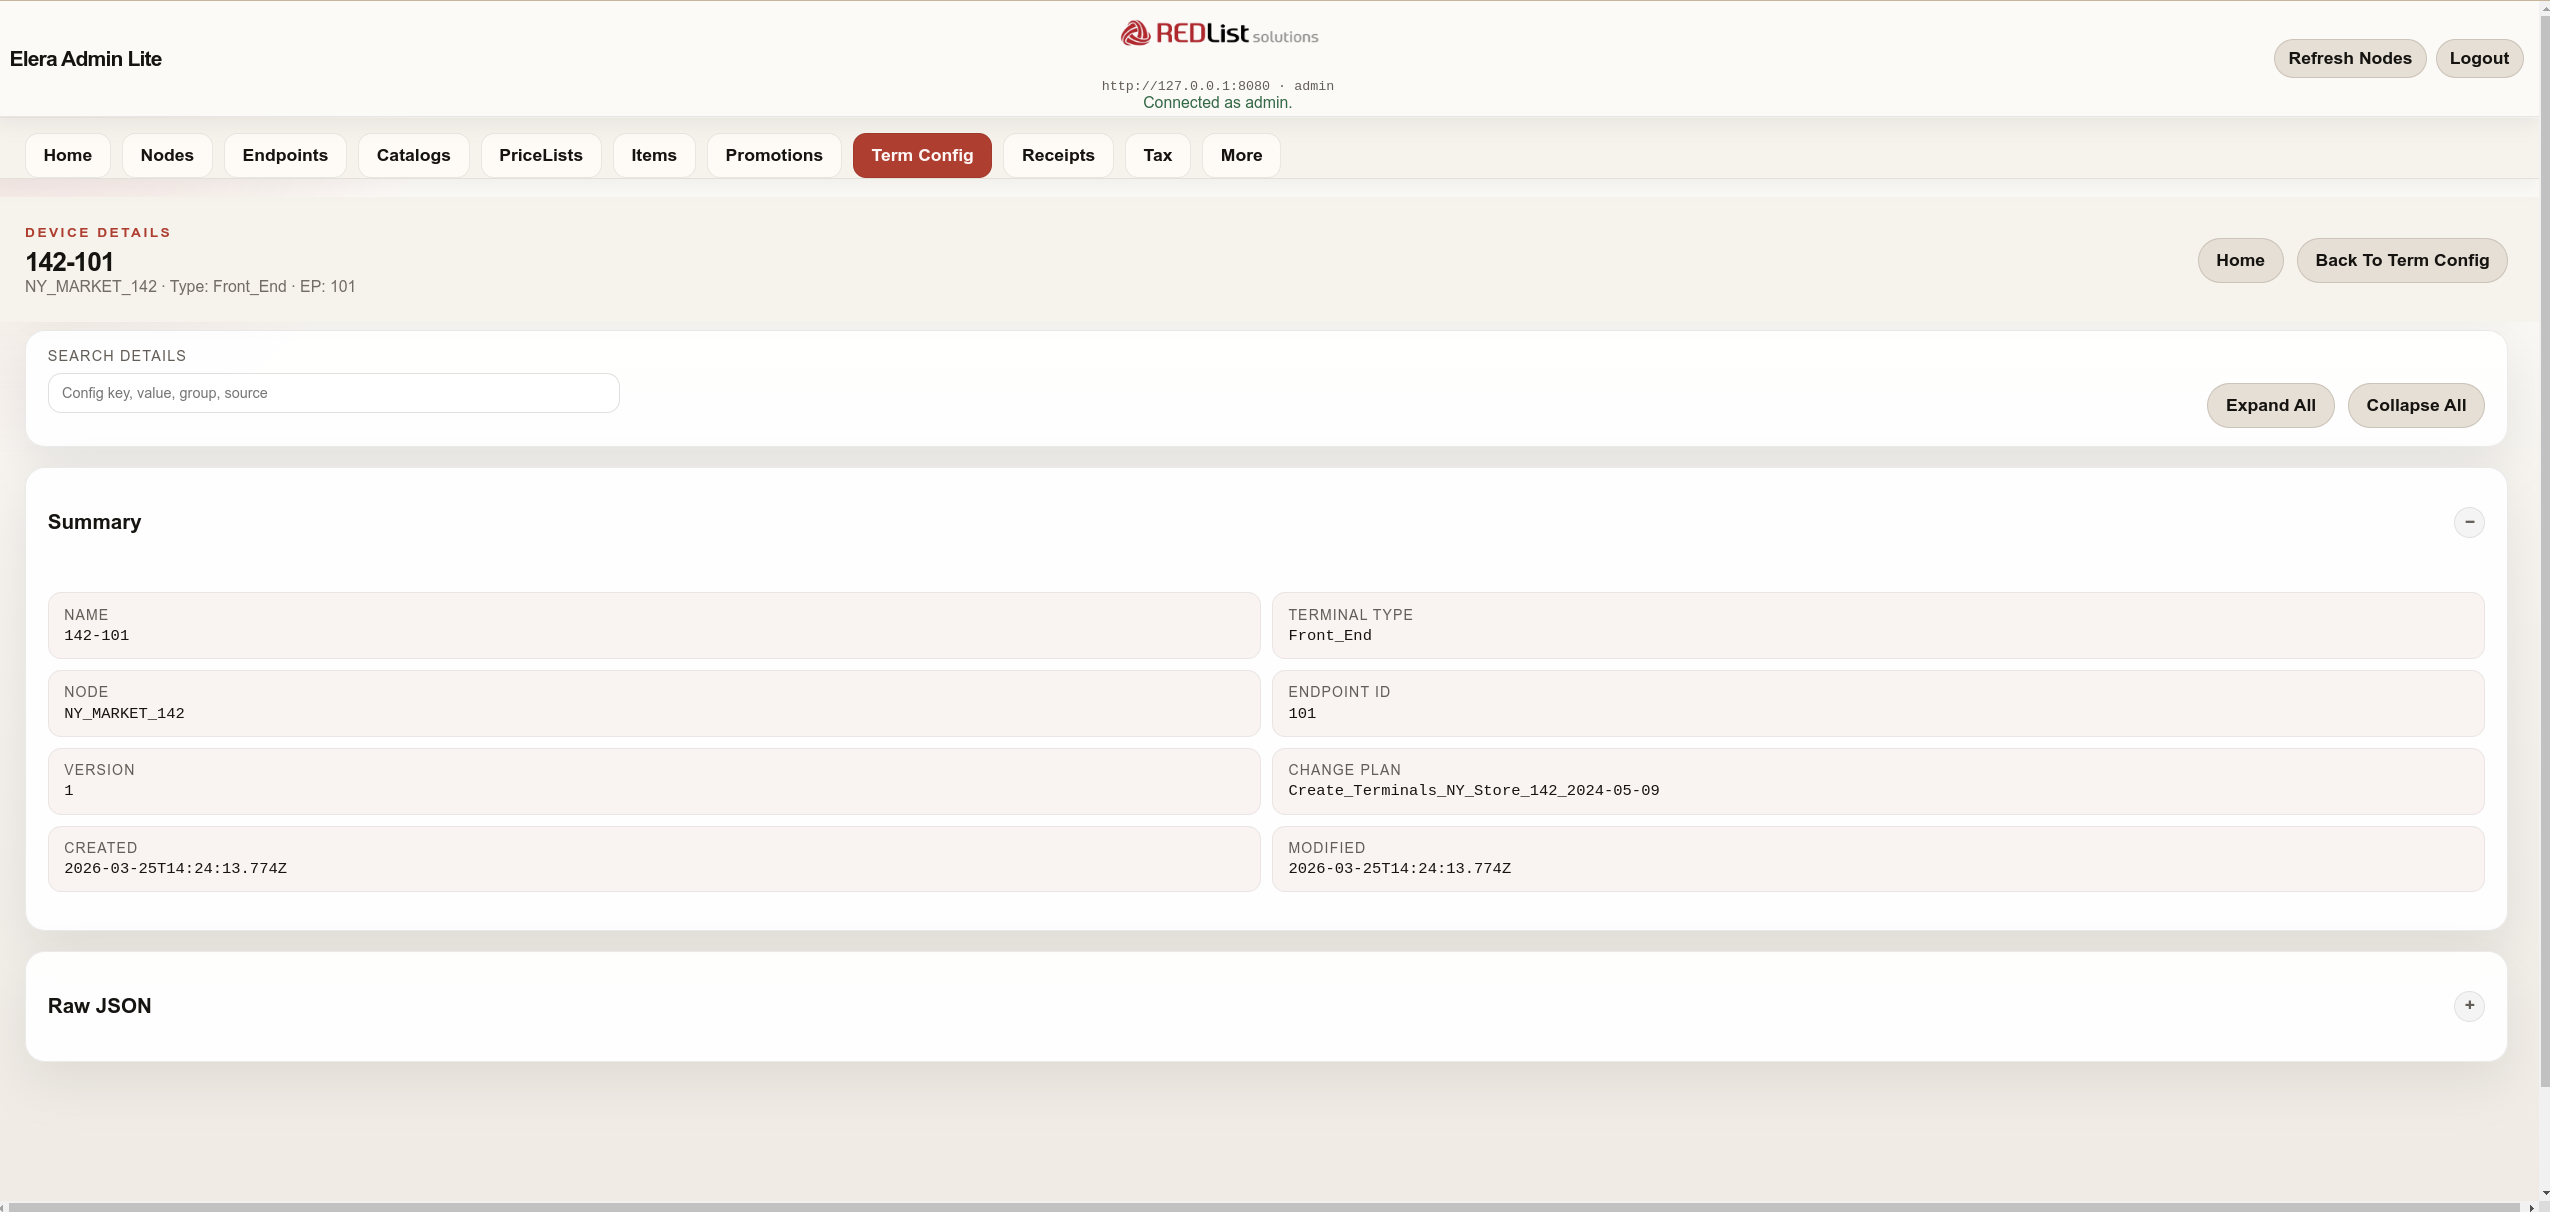The height and width of the screenshot is (1212, 2550).
Task: Go to the Catalogs tab
Action: point(413,155)
